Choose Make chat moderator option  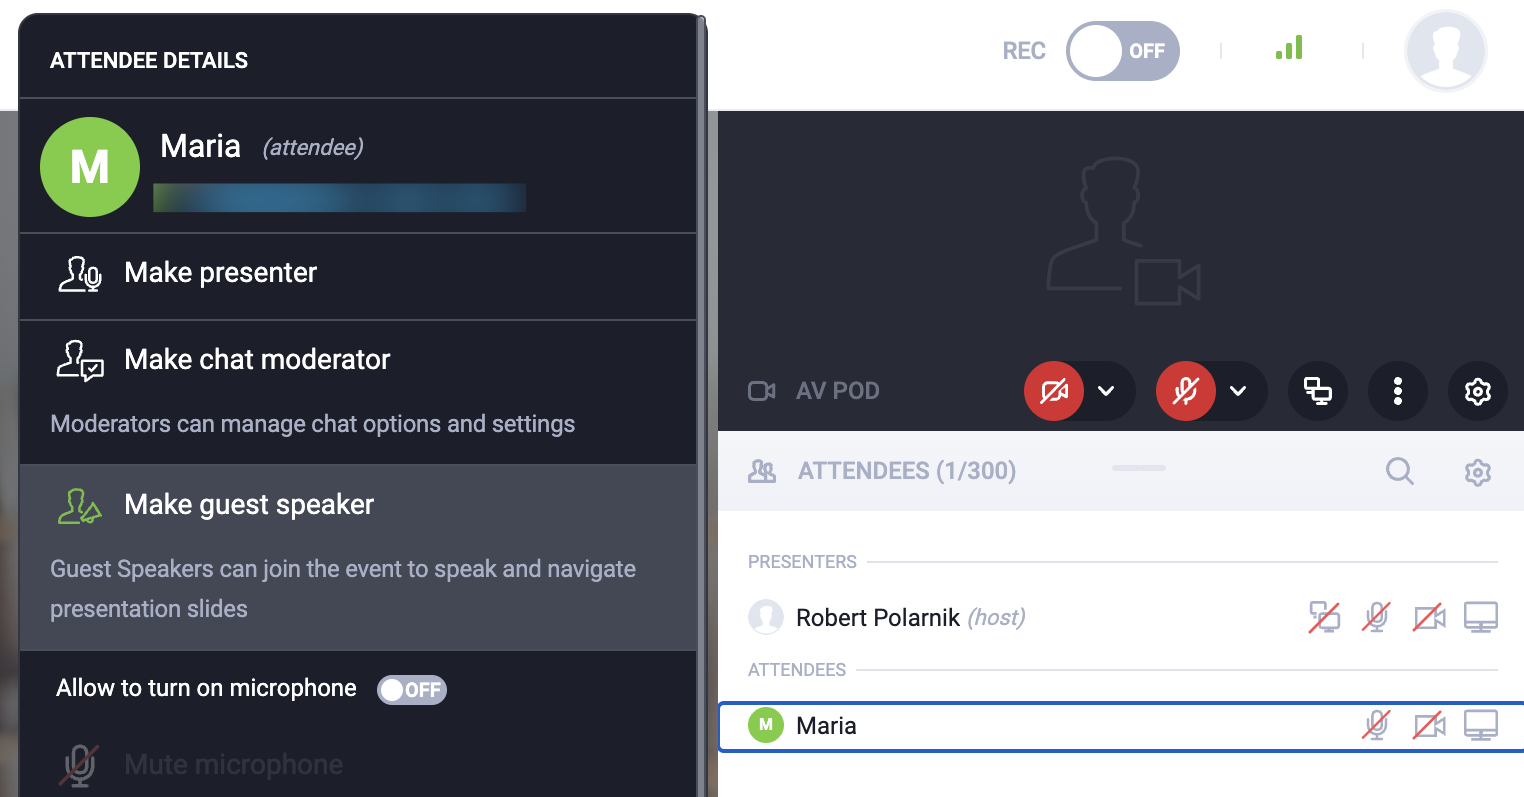[x=257, y=360]
